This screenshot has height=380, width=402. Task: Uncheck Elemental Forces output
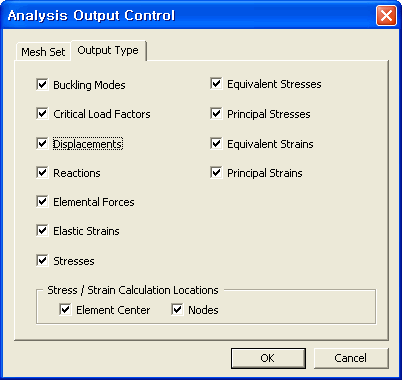tap(42, 202)
